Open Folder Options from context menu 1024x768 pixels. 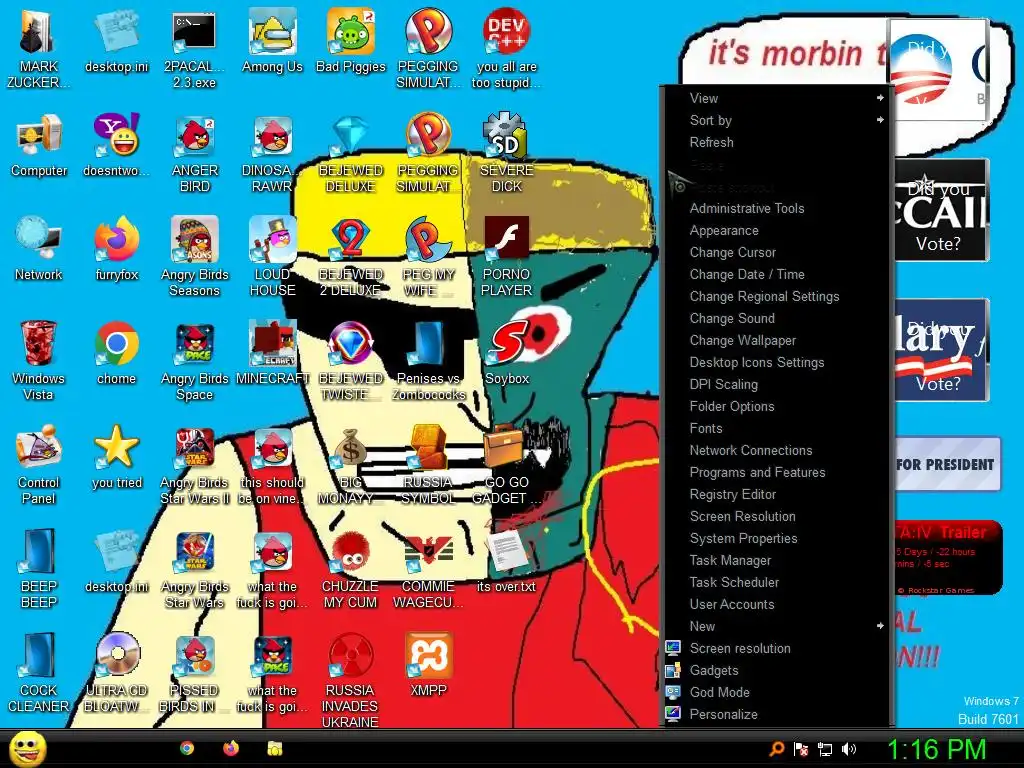(x=776, y=406)
